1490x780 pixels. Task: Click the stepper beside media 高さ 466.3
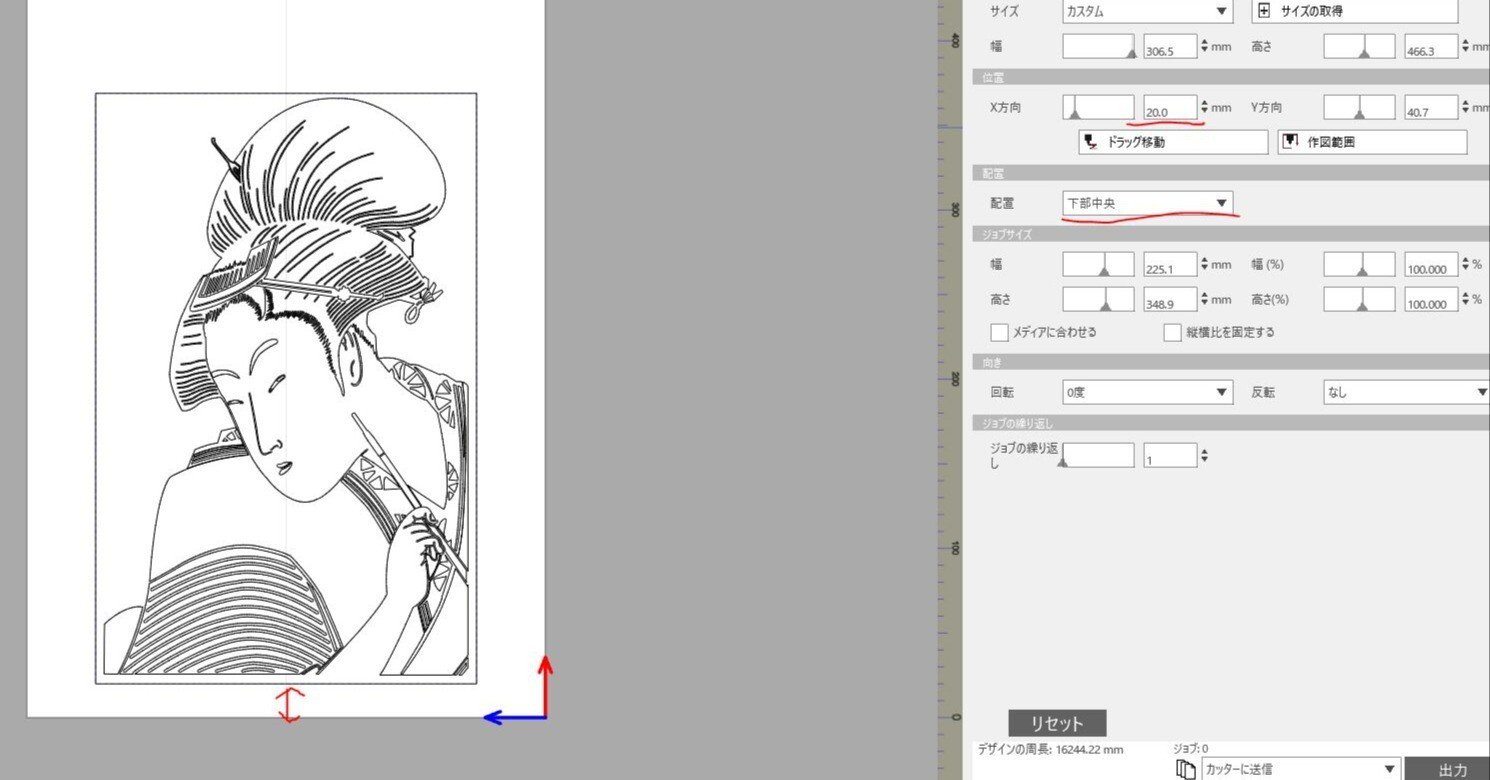(x=1465, y=46)
